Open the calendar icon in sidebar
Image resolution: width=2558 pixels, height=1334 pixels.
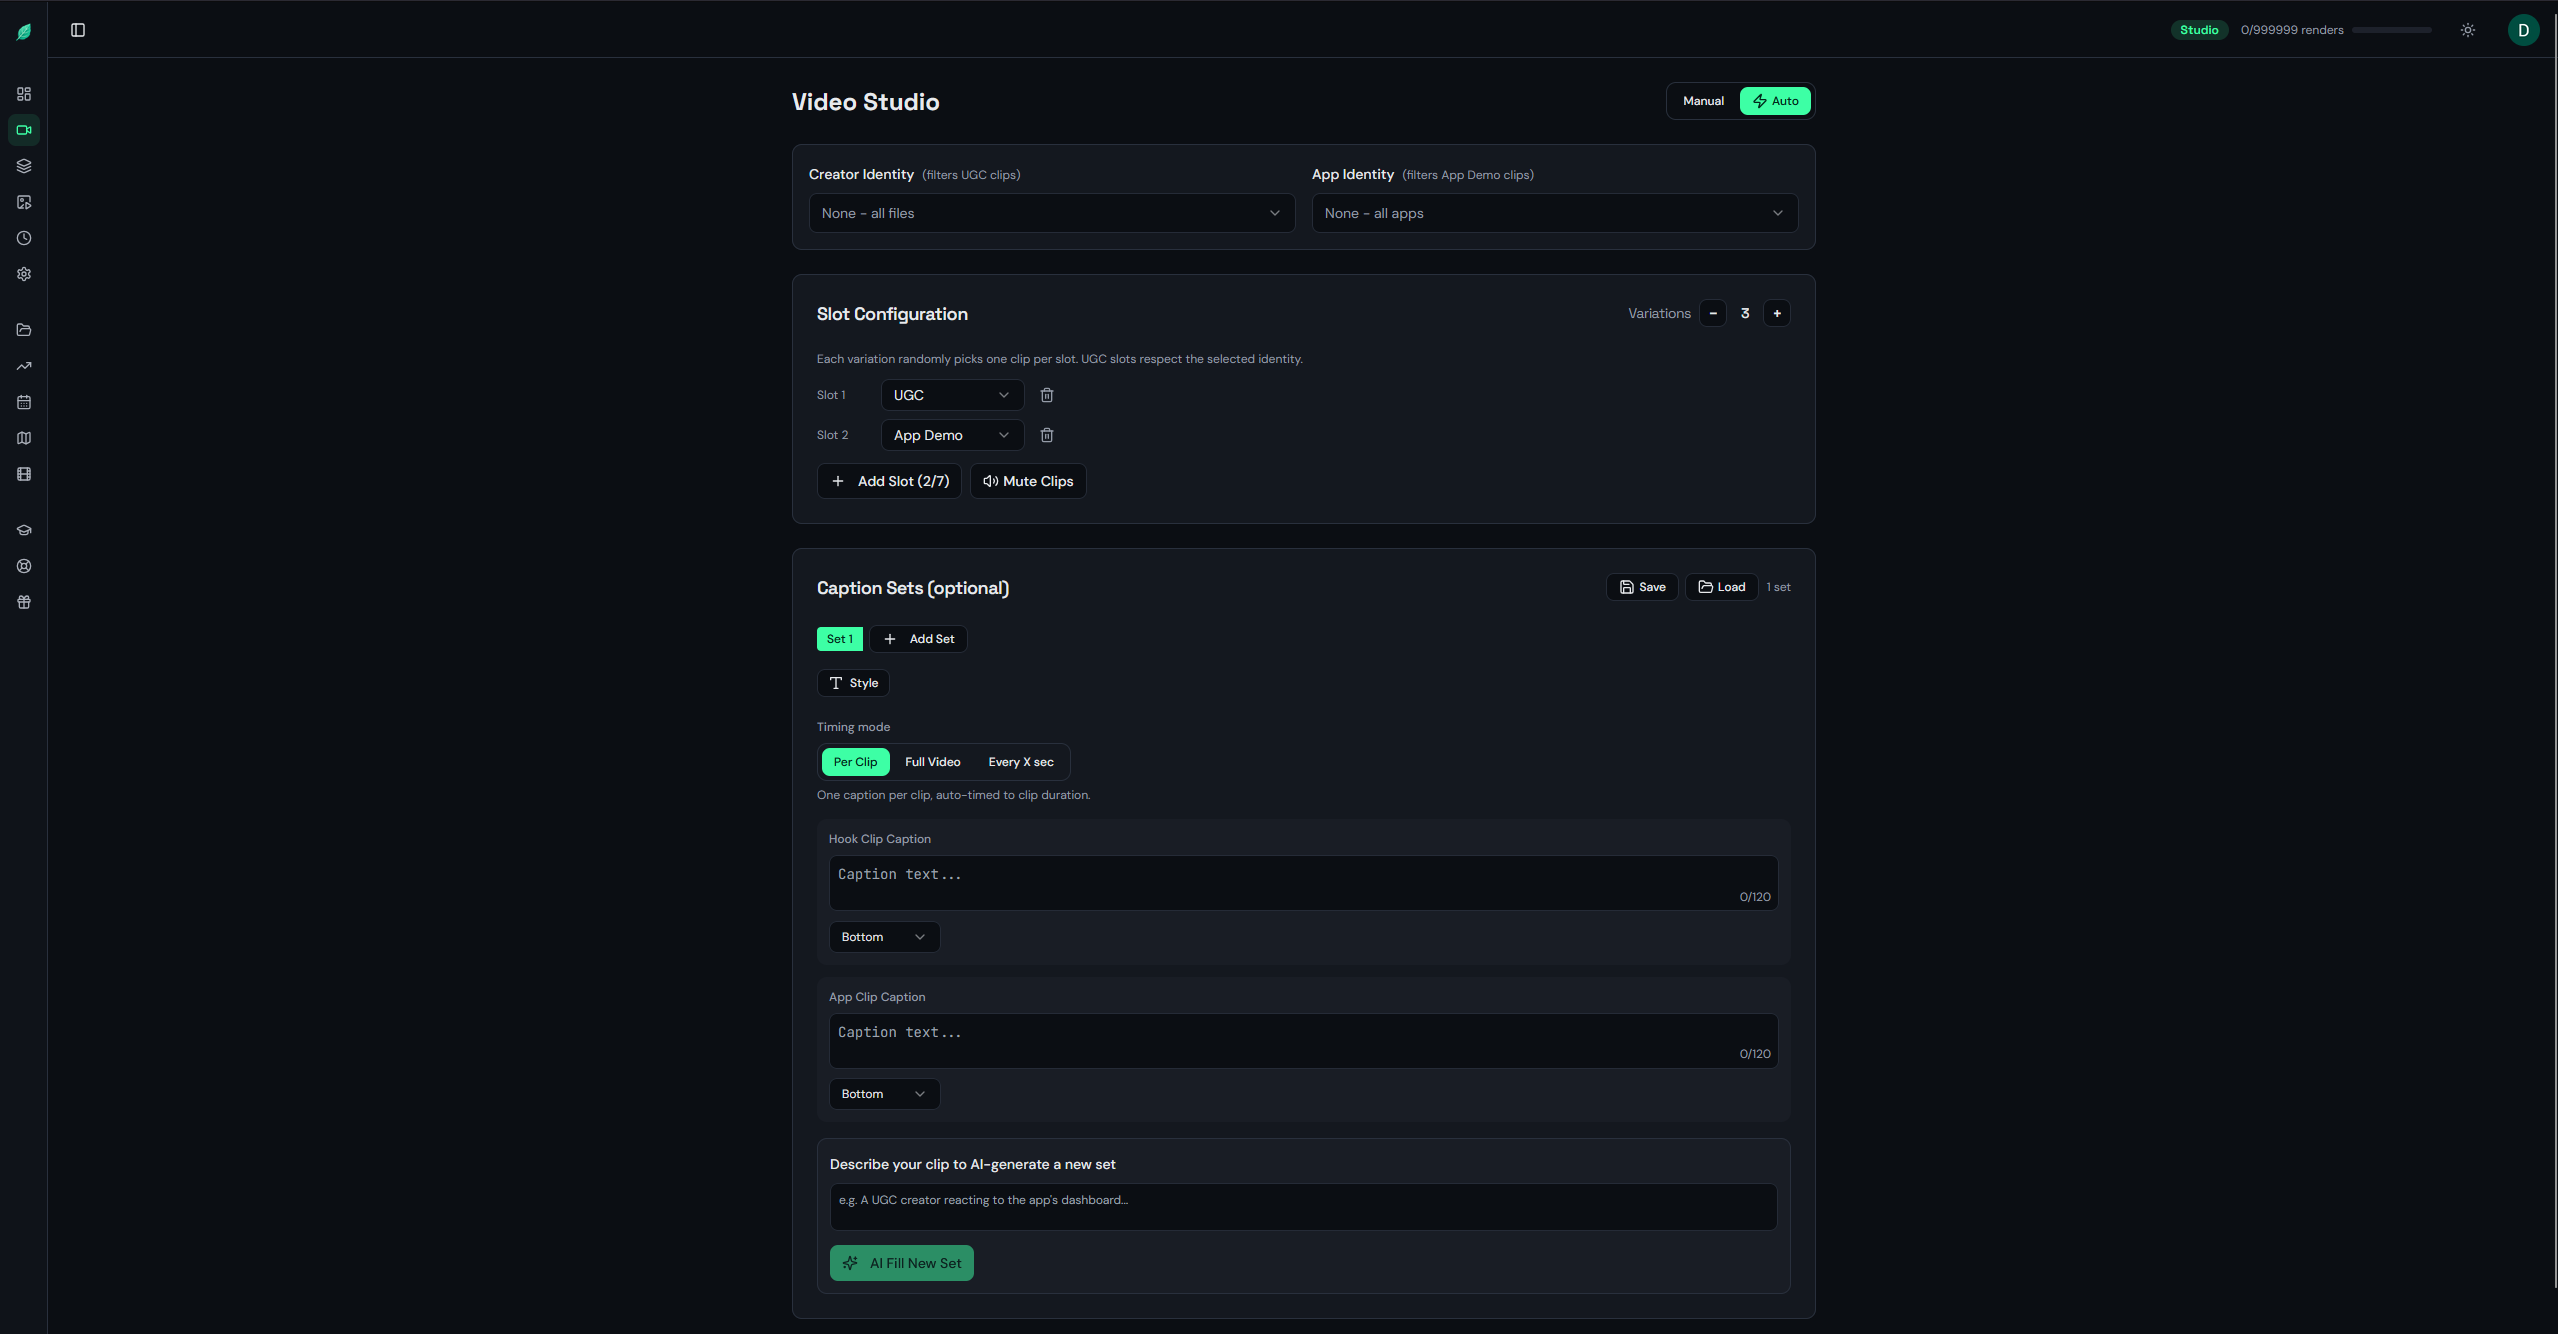point(24,402)
